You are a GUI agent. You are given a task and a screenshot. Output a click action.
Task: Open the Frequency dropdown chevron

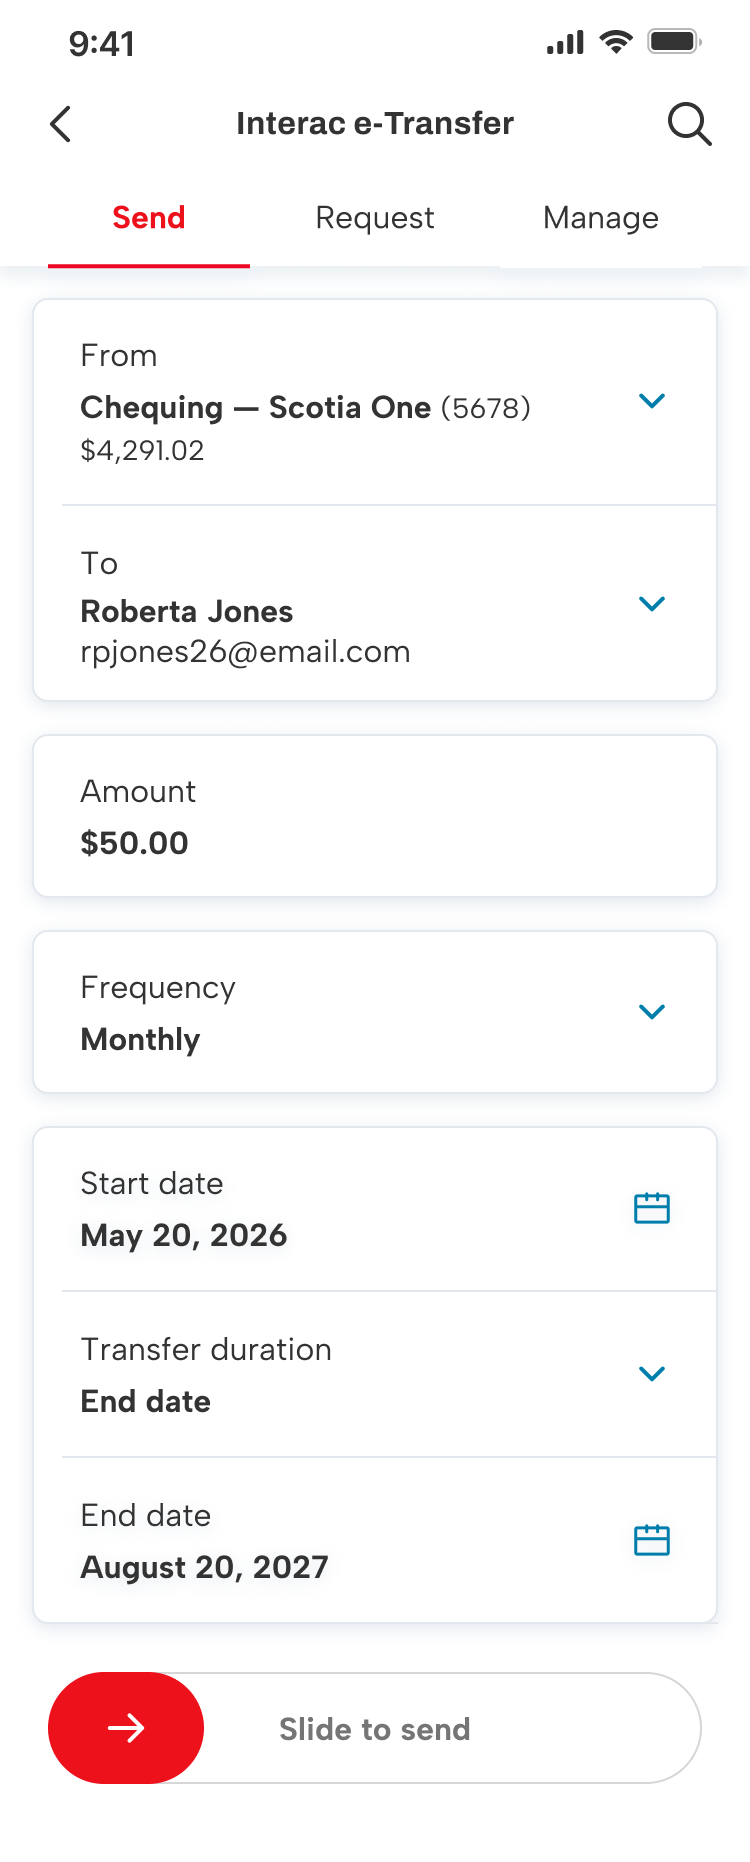652,1012
